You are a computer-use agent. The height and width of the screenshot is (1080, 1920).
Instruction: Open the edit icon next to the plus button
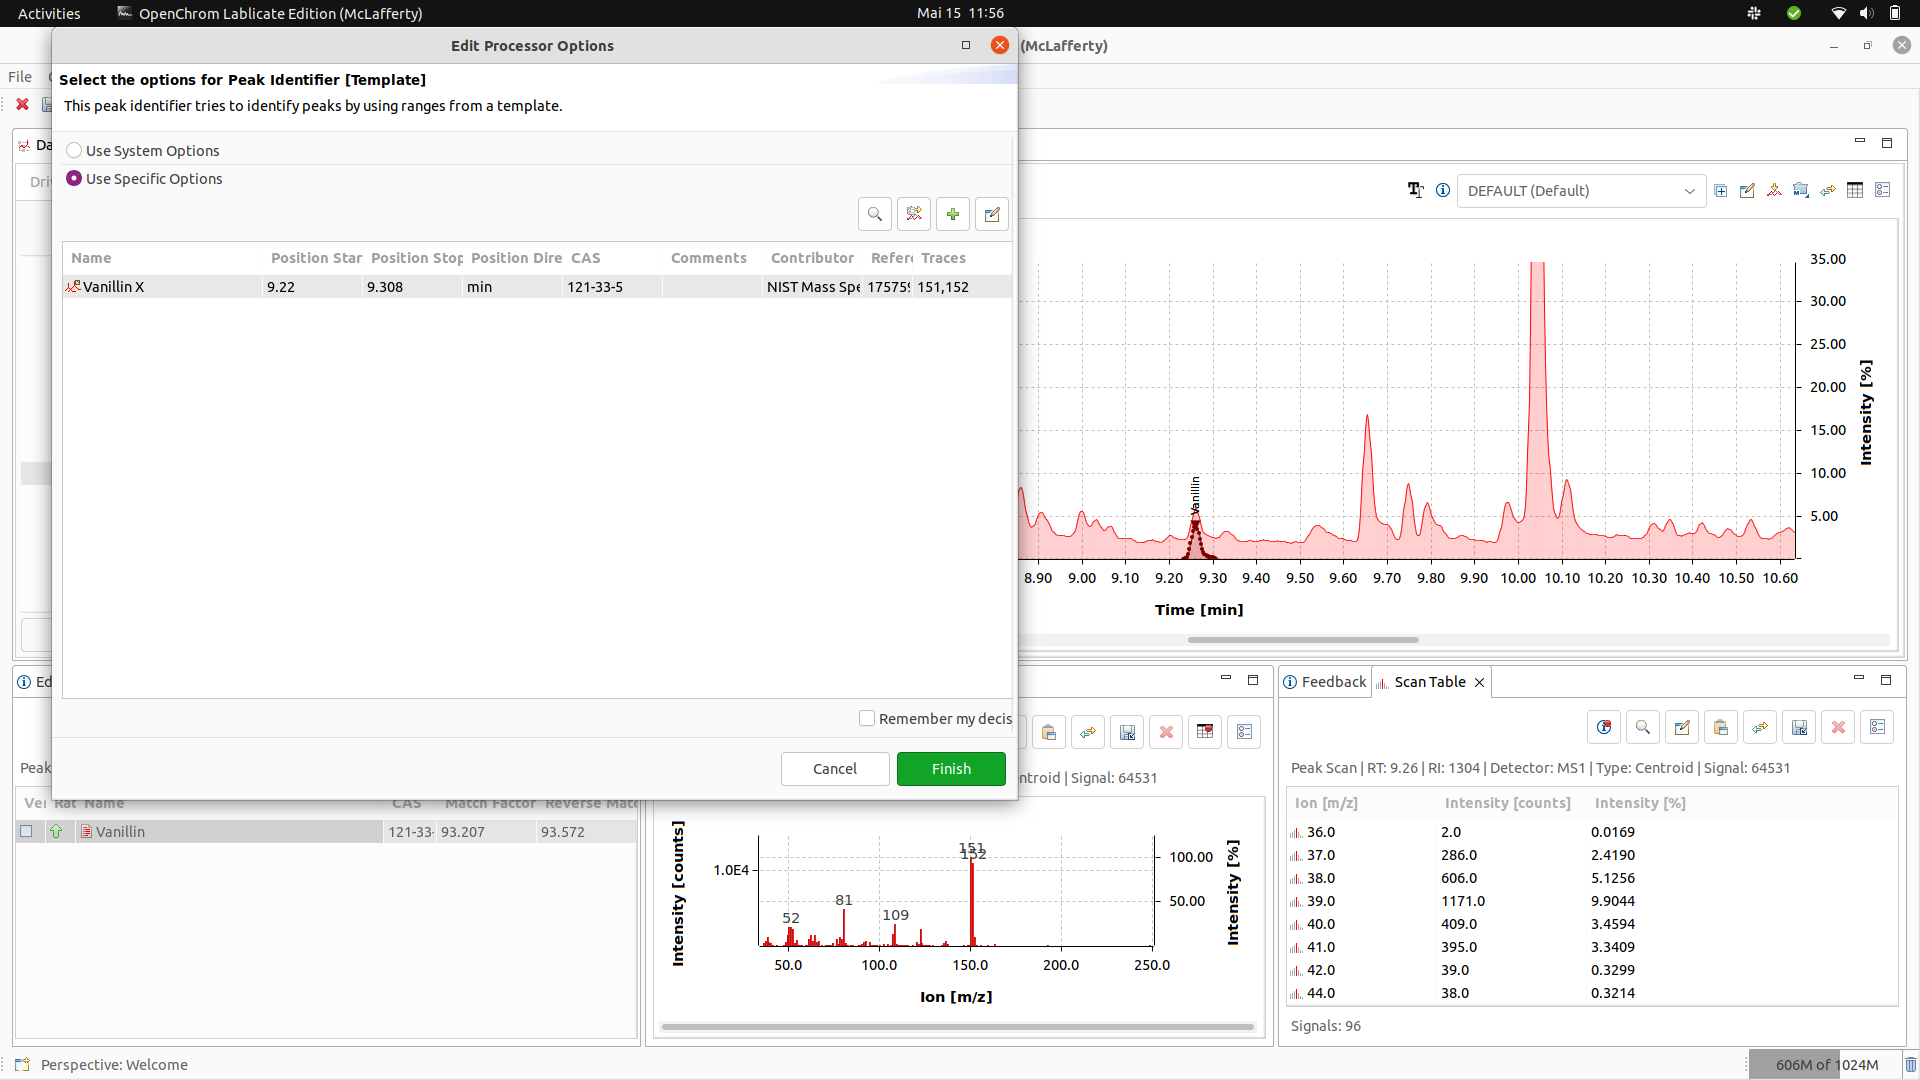(991, 213)
